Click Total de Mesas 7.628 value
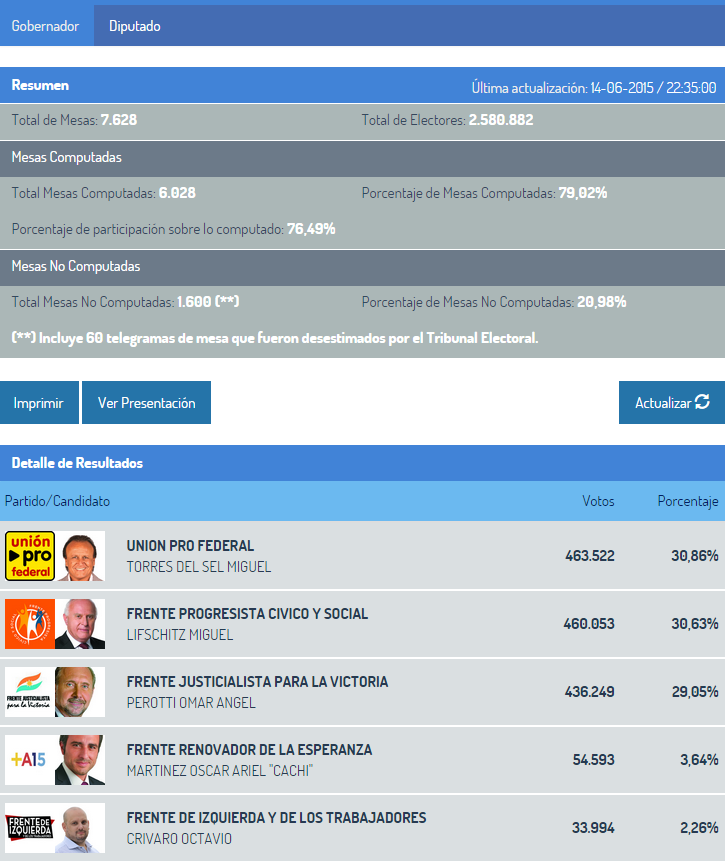 point(119,120)
